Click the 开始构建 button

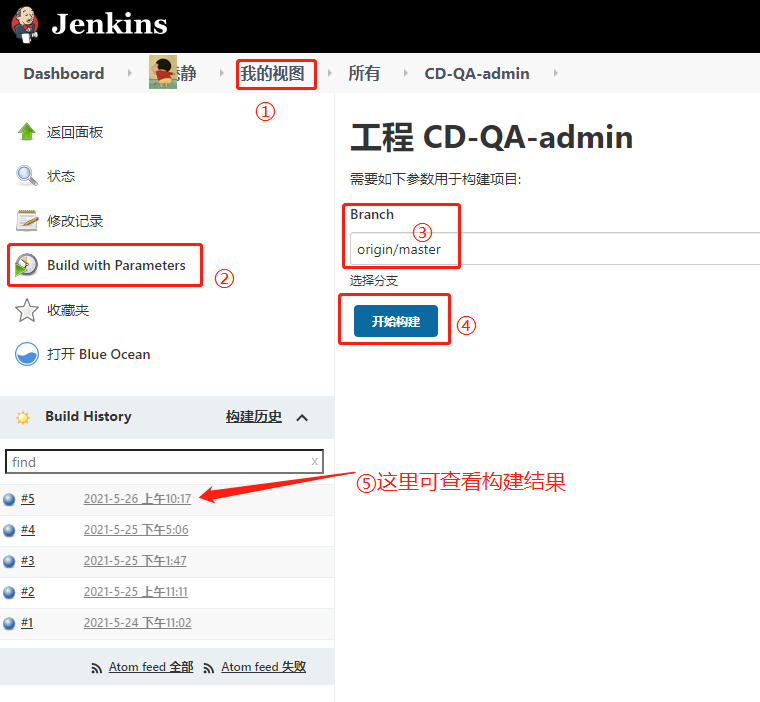coord(396,321)
